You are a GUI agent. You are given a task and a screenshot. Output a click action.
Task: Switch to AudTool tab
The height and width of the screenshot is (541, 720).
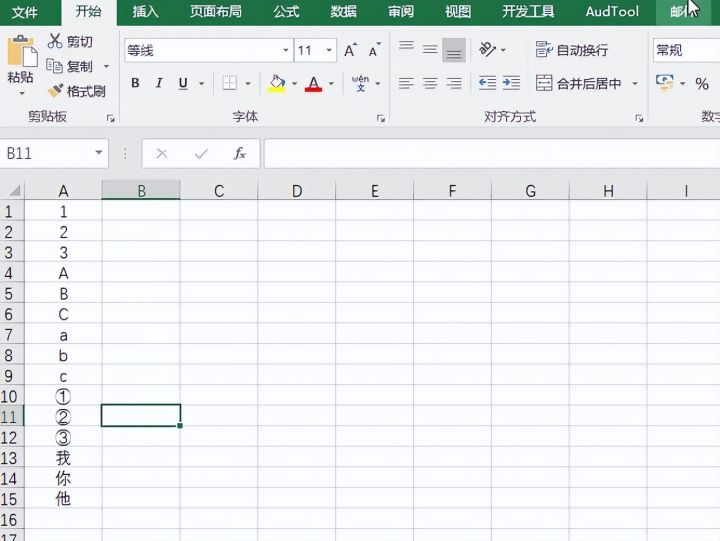pos(612,11)
